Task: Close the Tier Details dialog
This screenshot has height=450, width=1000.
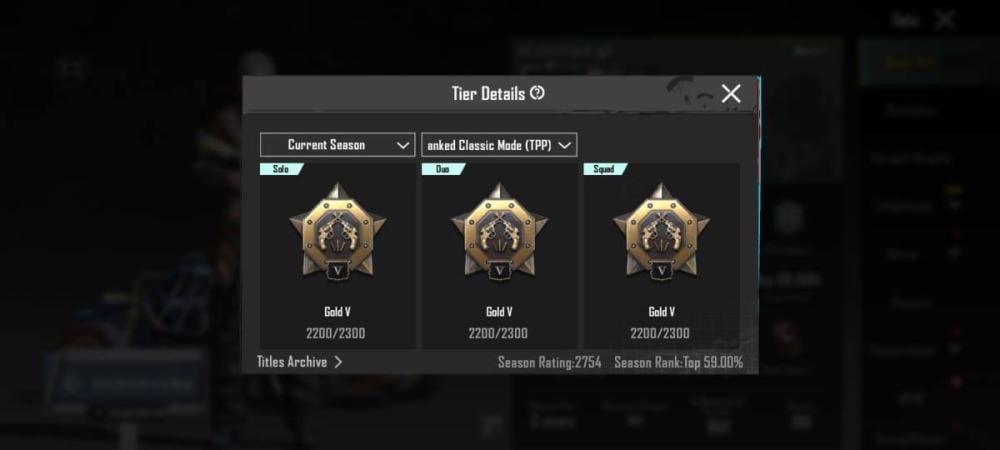Action: (x=731, y=94)
